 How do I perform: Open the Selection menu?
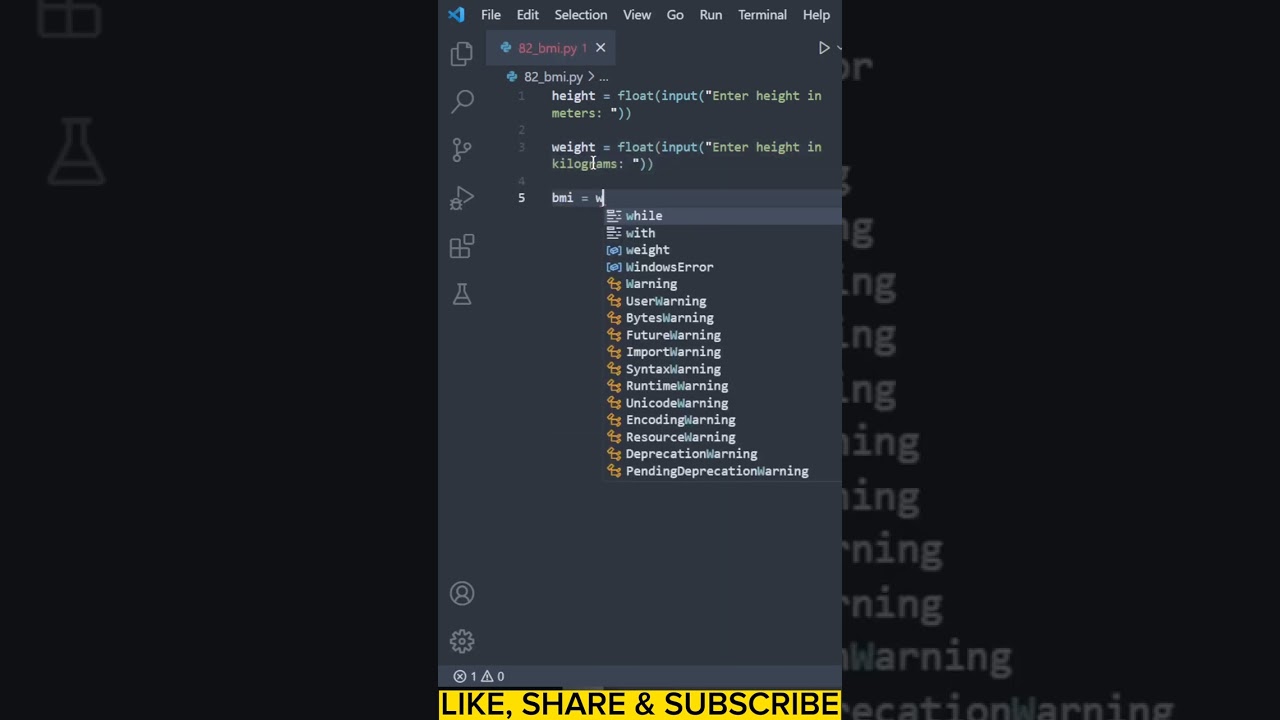581,15
